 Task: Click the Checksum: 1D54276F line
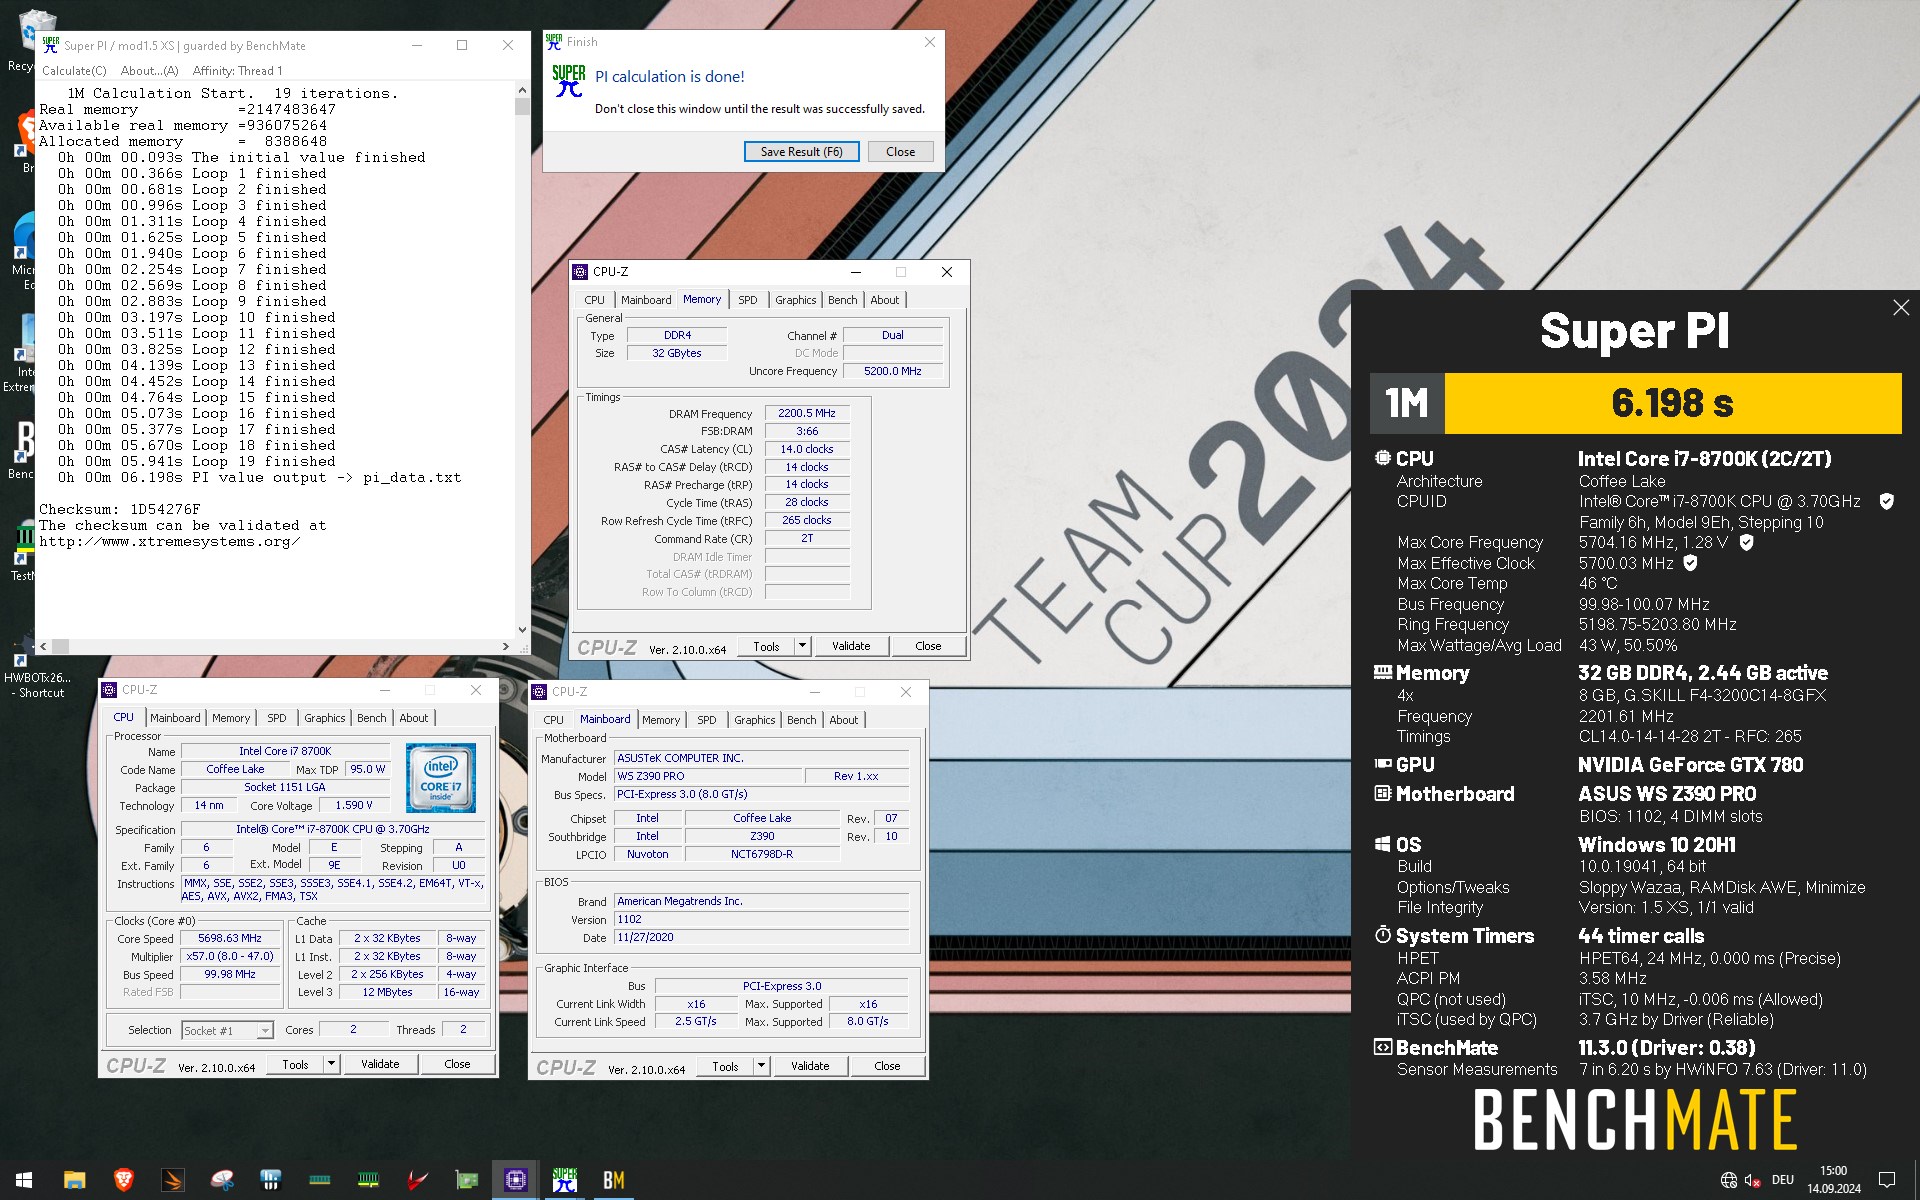pyautogui.click(x=120, y=509)
